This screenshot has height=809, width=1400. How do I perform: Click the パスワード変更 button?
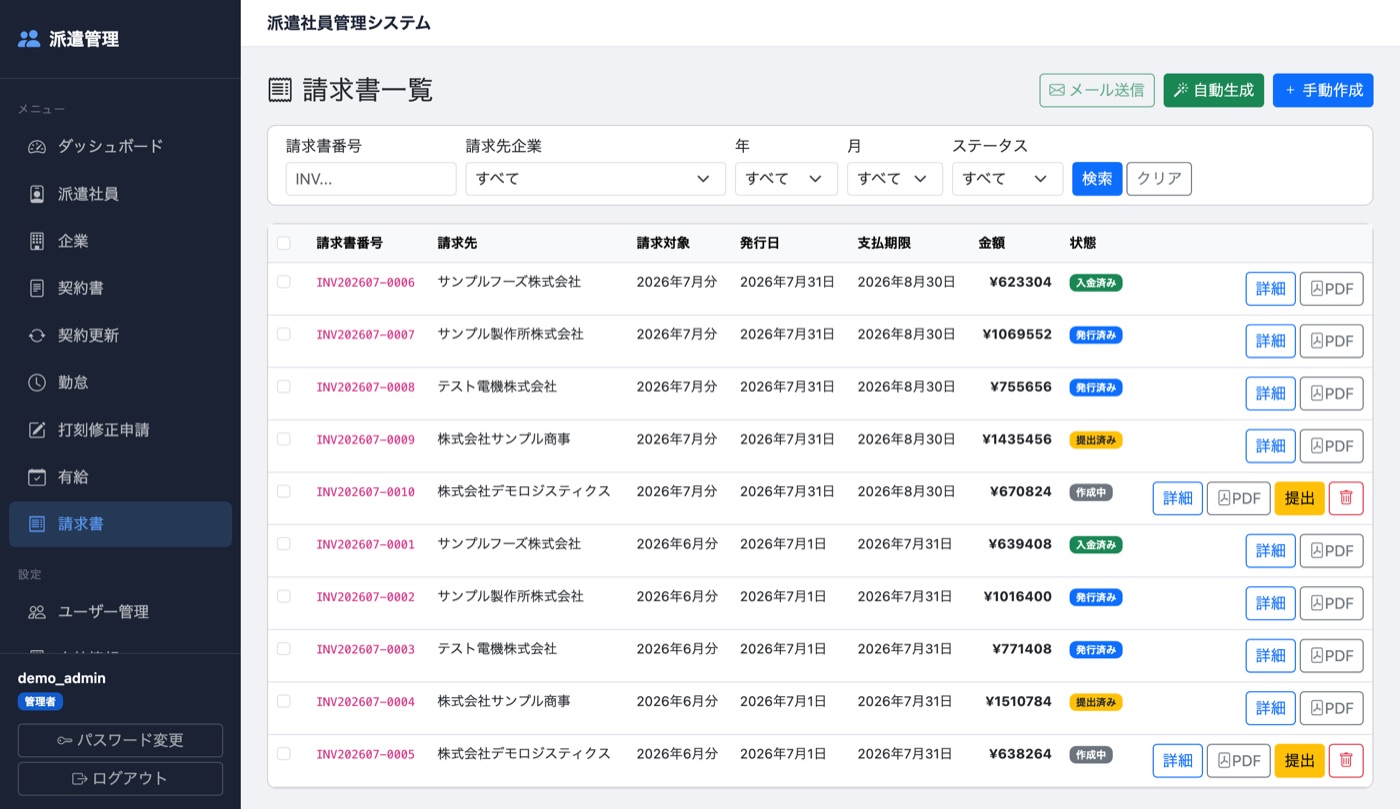click(x=120, y=740)
